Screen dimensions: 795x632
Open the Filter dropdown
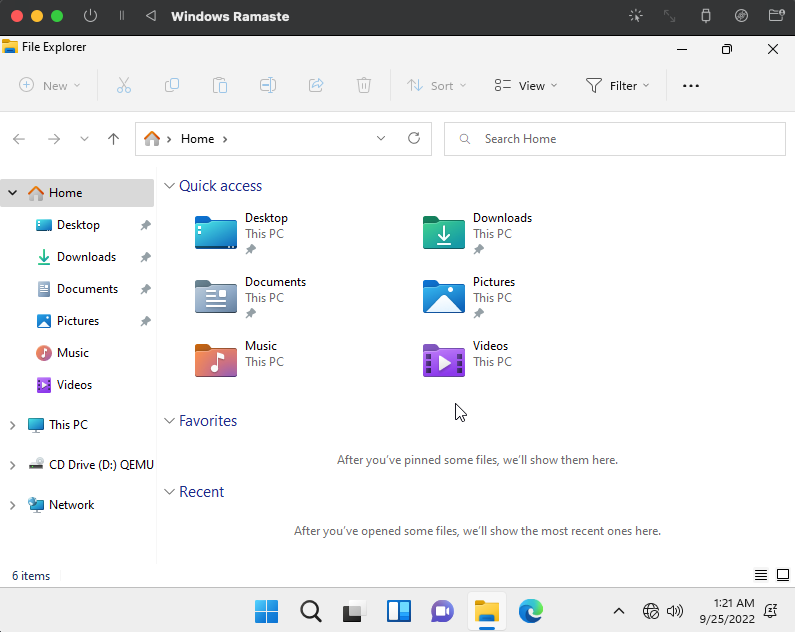click(x=618, y=86)
